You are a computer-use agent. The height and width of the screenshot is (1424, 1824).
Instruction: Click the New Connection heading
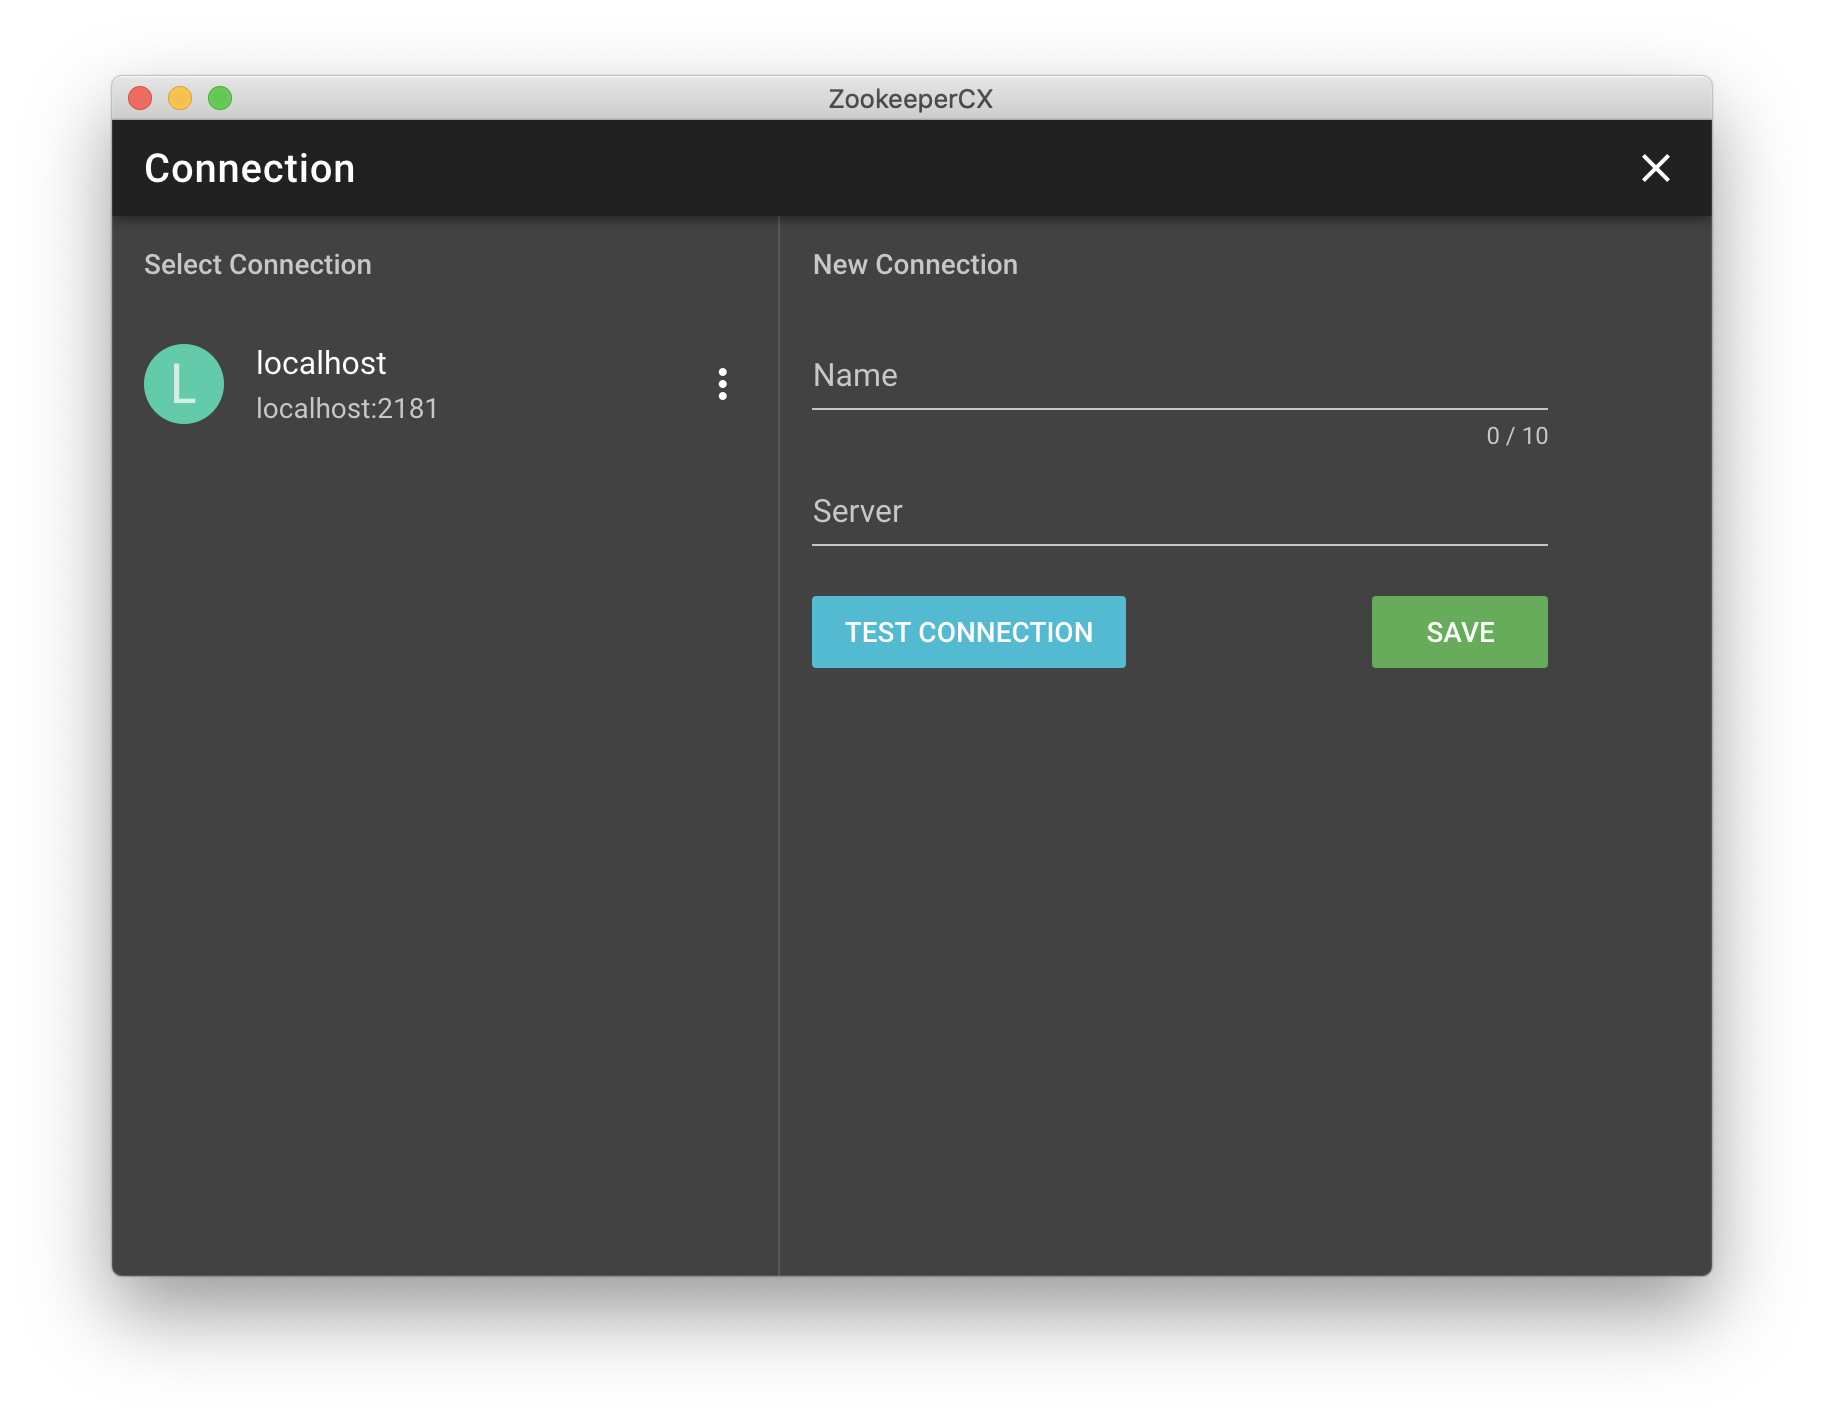coord(914,265)
